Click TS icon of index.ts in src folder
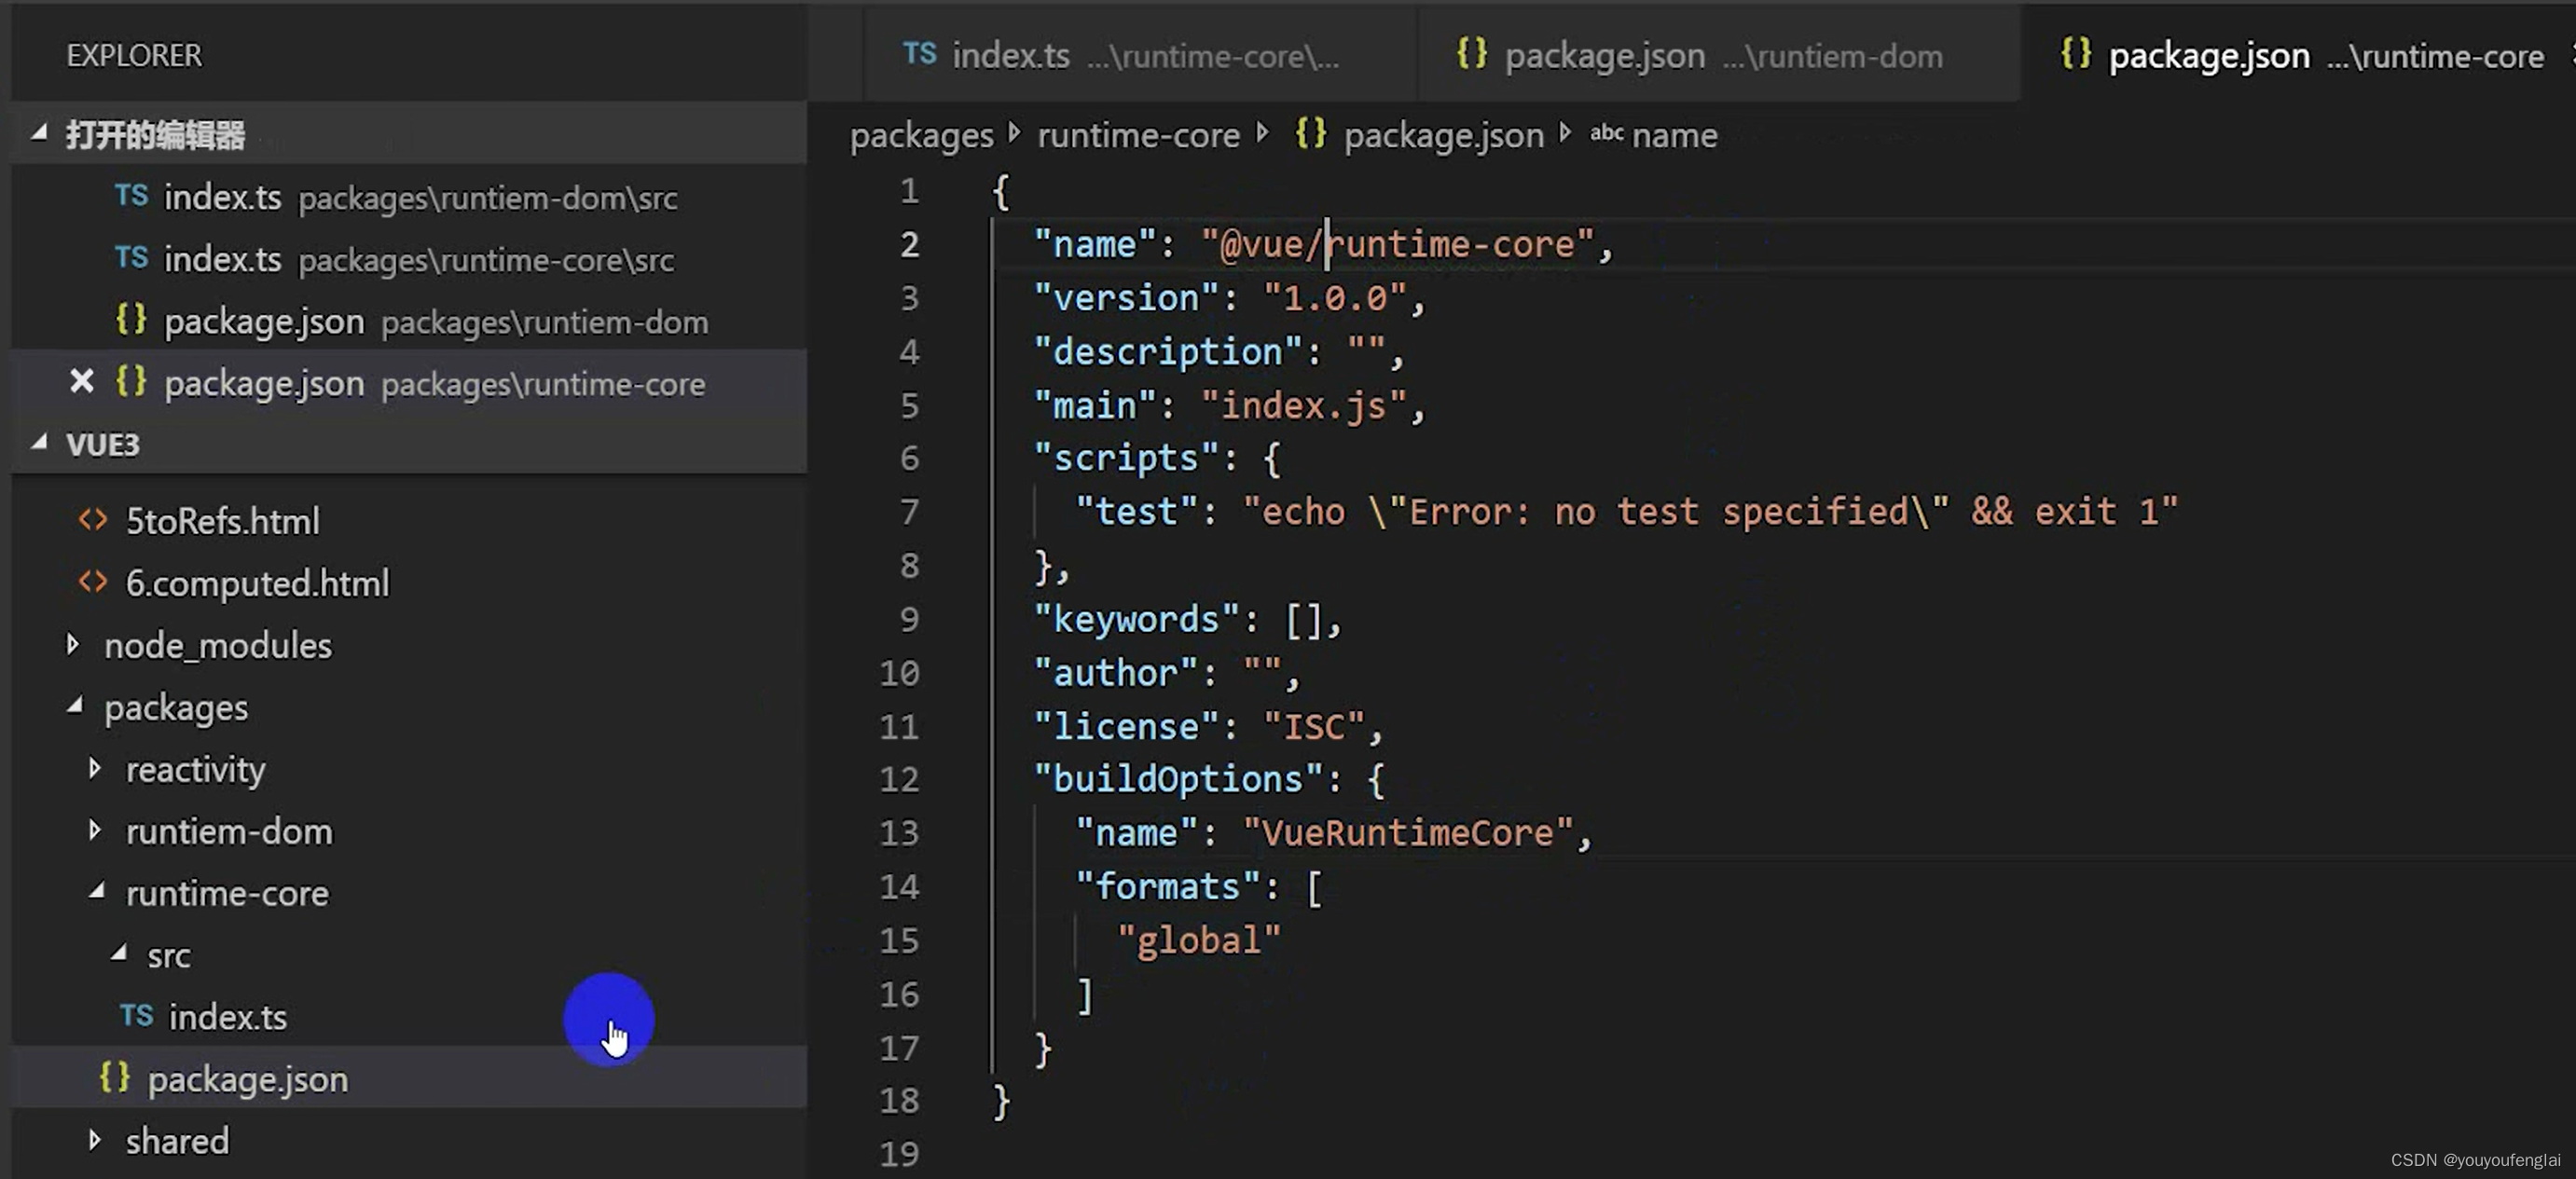2576x1179 pixels. [136, 1016]
